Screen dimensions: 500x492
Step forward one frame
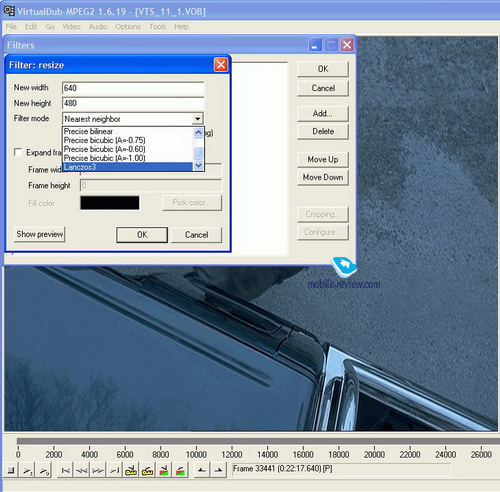(x=98, y=470)
